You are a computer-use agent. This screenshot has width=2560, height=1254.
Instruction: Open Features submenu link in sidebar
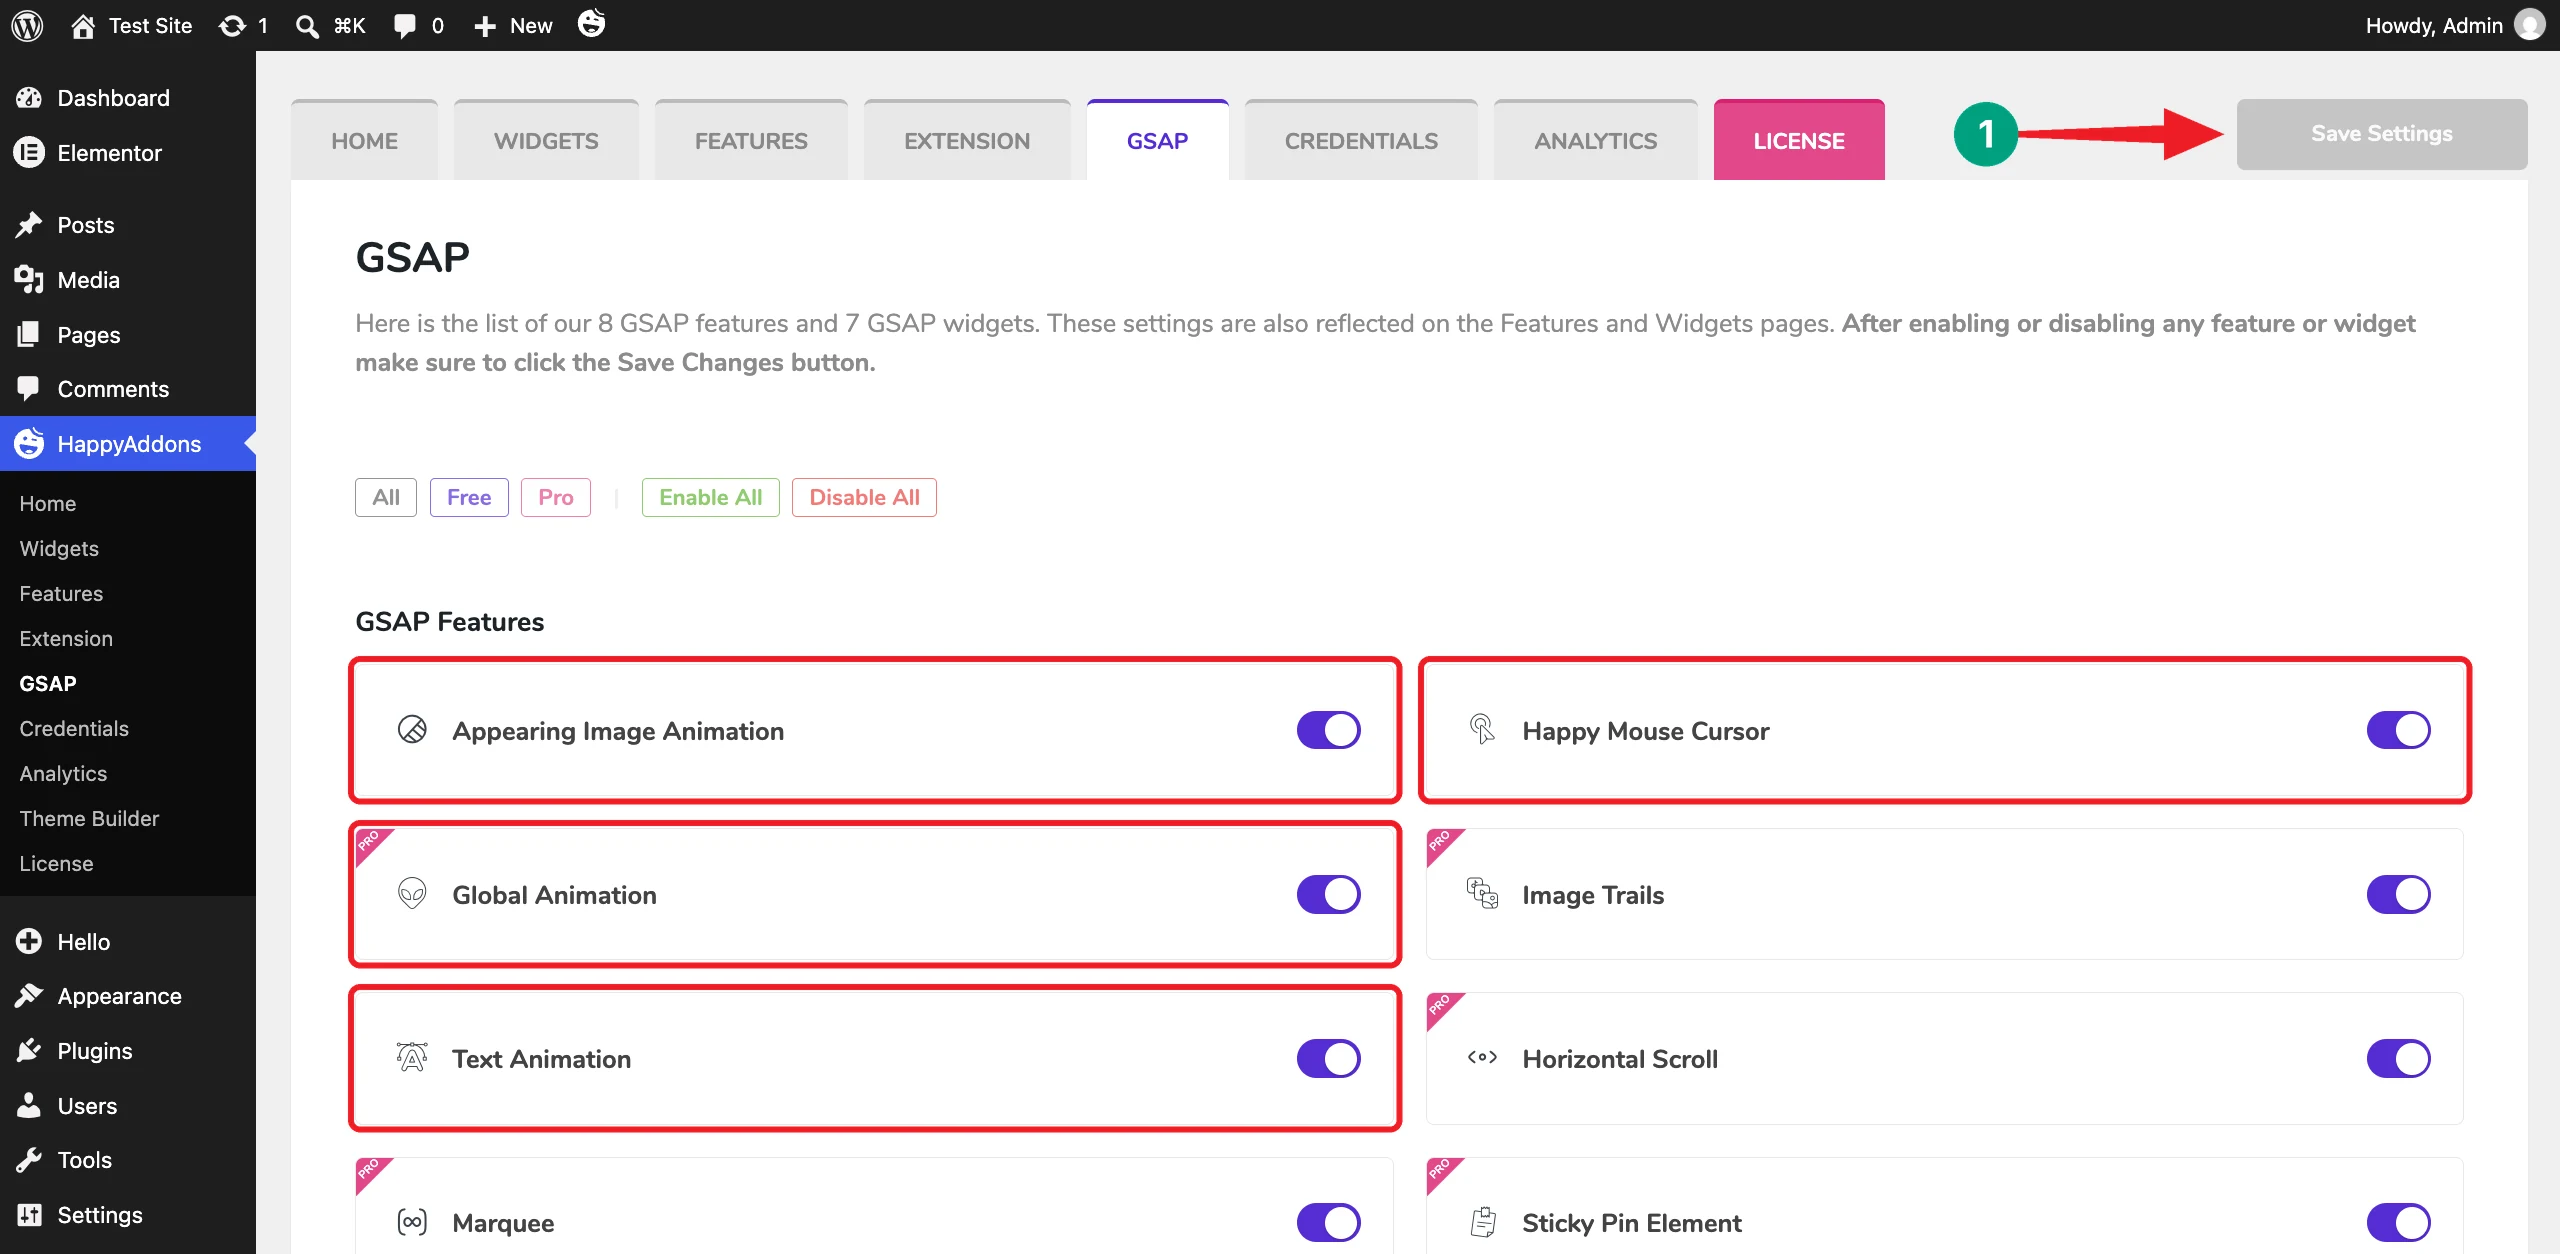[61, 593]
